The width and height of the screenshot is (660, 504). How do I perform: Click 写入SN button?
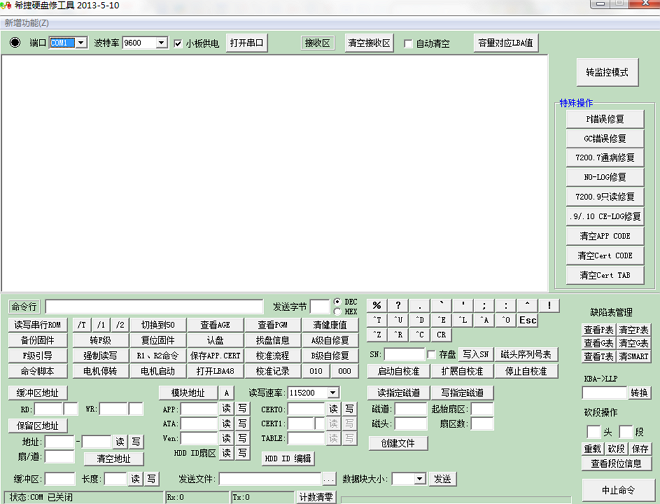[x=476, y=355]
